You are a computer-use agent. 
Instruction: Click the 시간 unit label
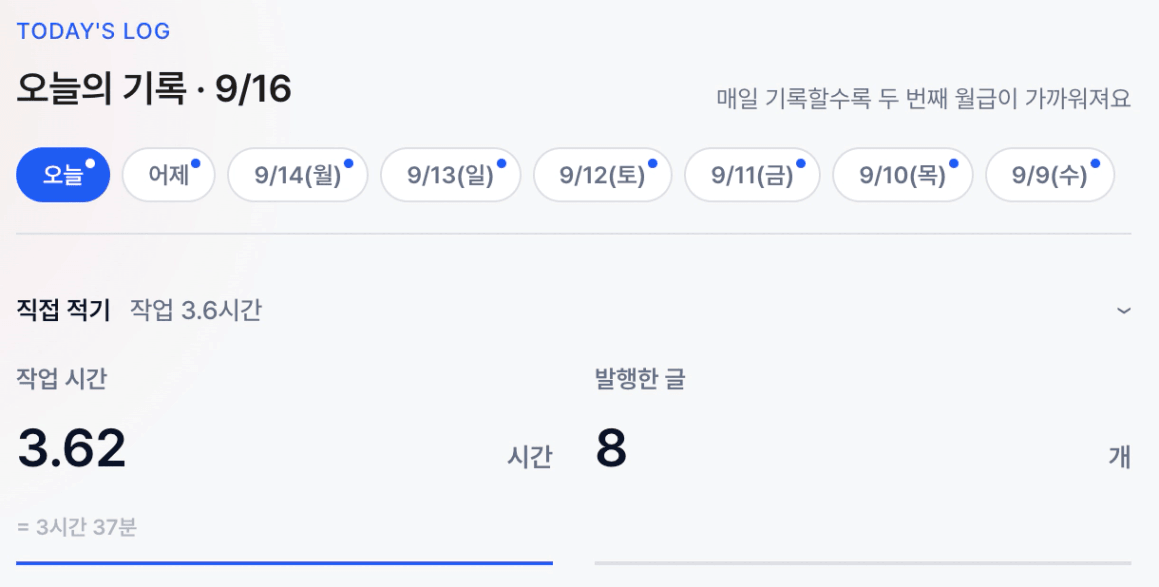(x=529, y=457)
